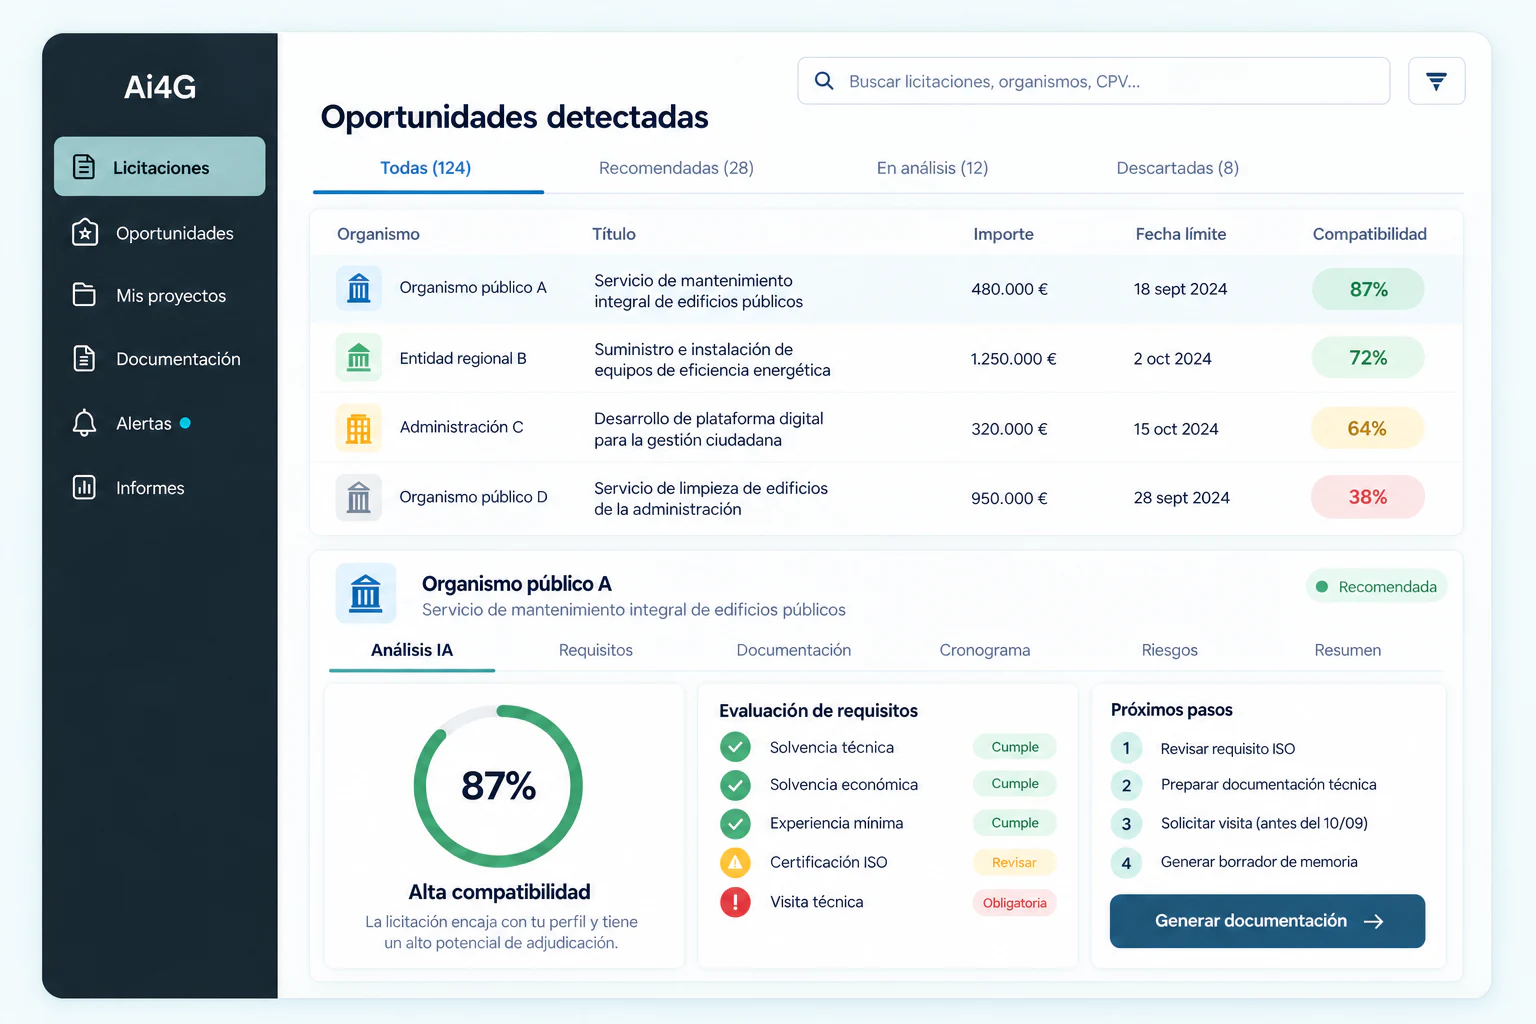Click the 28 sept 2024 deadline cell
Screen dimensions: 1536x1024
click(1181, 498)
